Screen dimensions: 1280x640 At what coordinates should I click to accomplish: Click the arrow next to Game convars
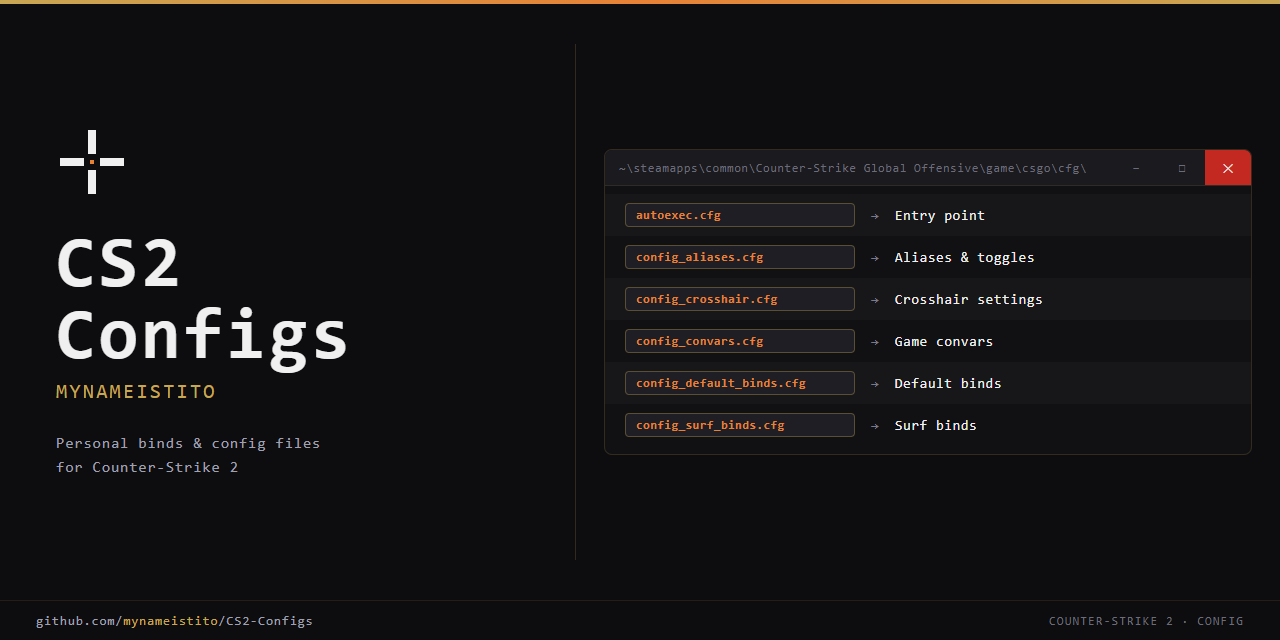[875, 341]
